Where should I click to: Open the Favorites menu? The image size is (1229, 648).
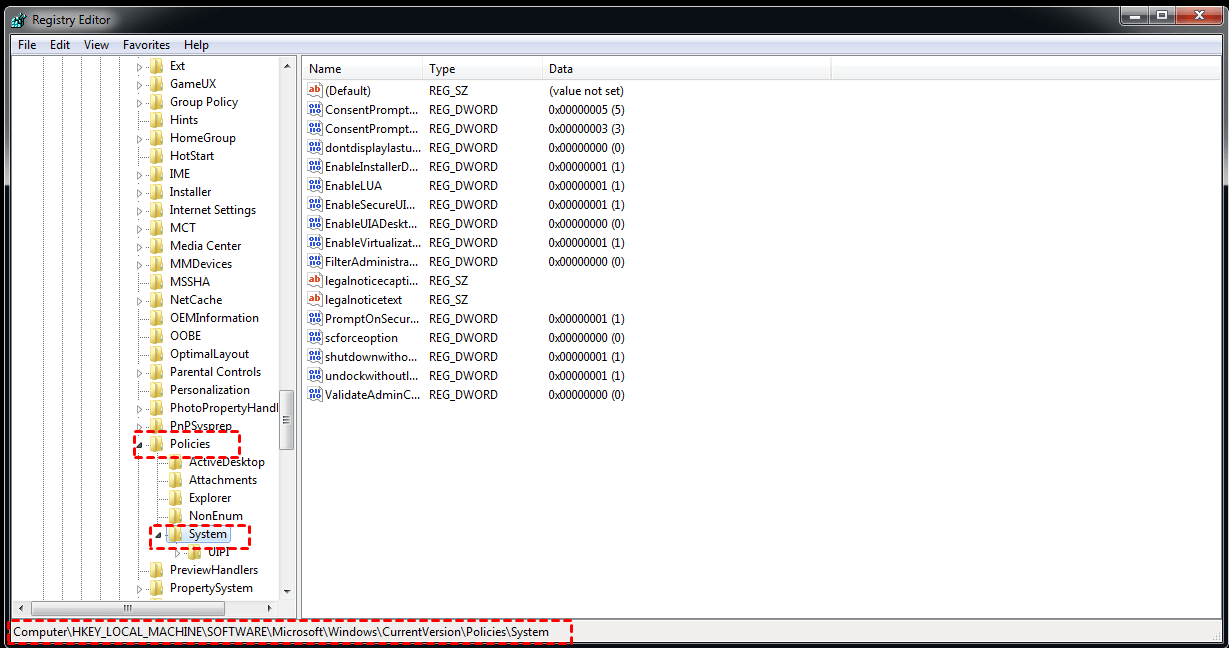coord(147,45)
